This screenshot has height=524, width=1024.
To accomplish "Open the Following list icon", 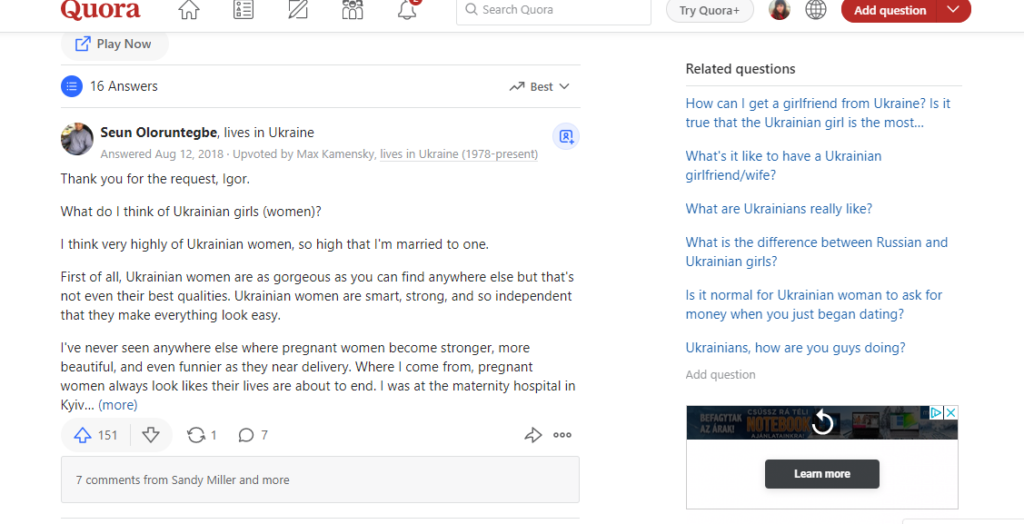I will [243, 11].
